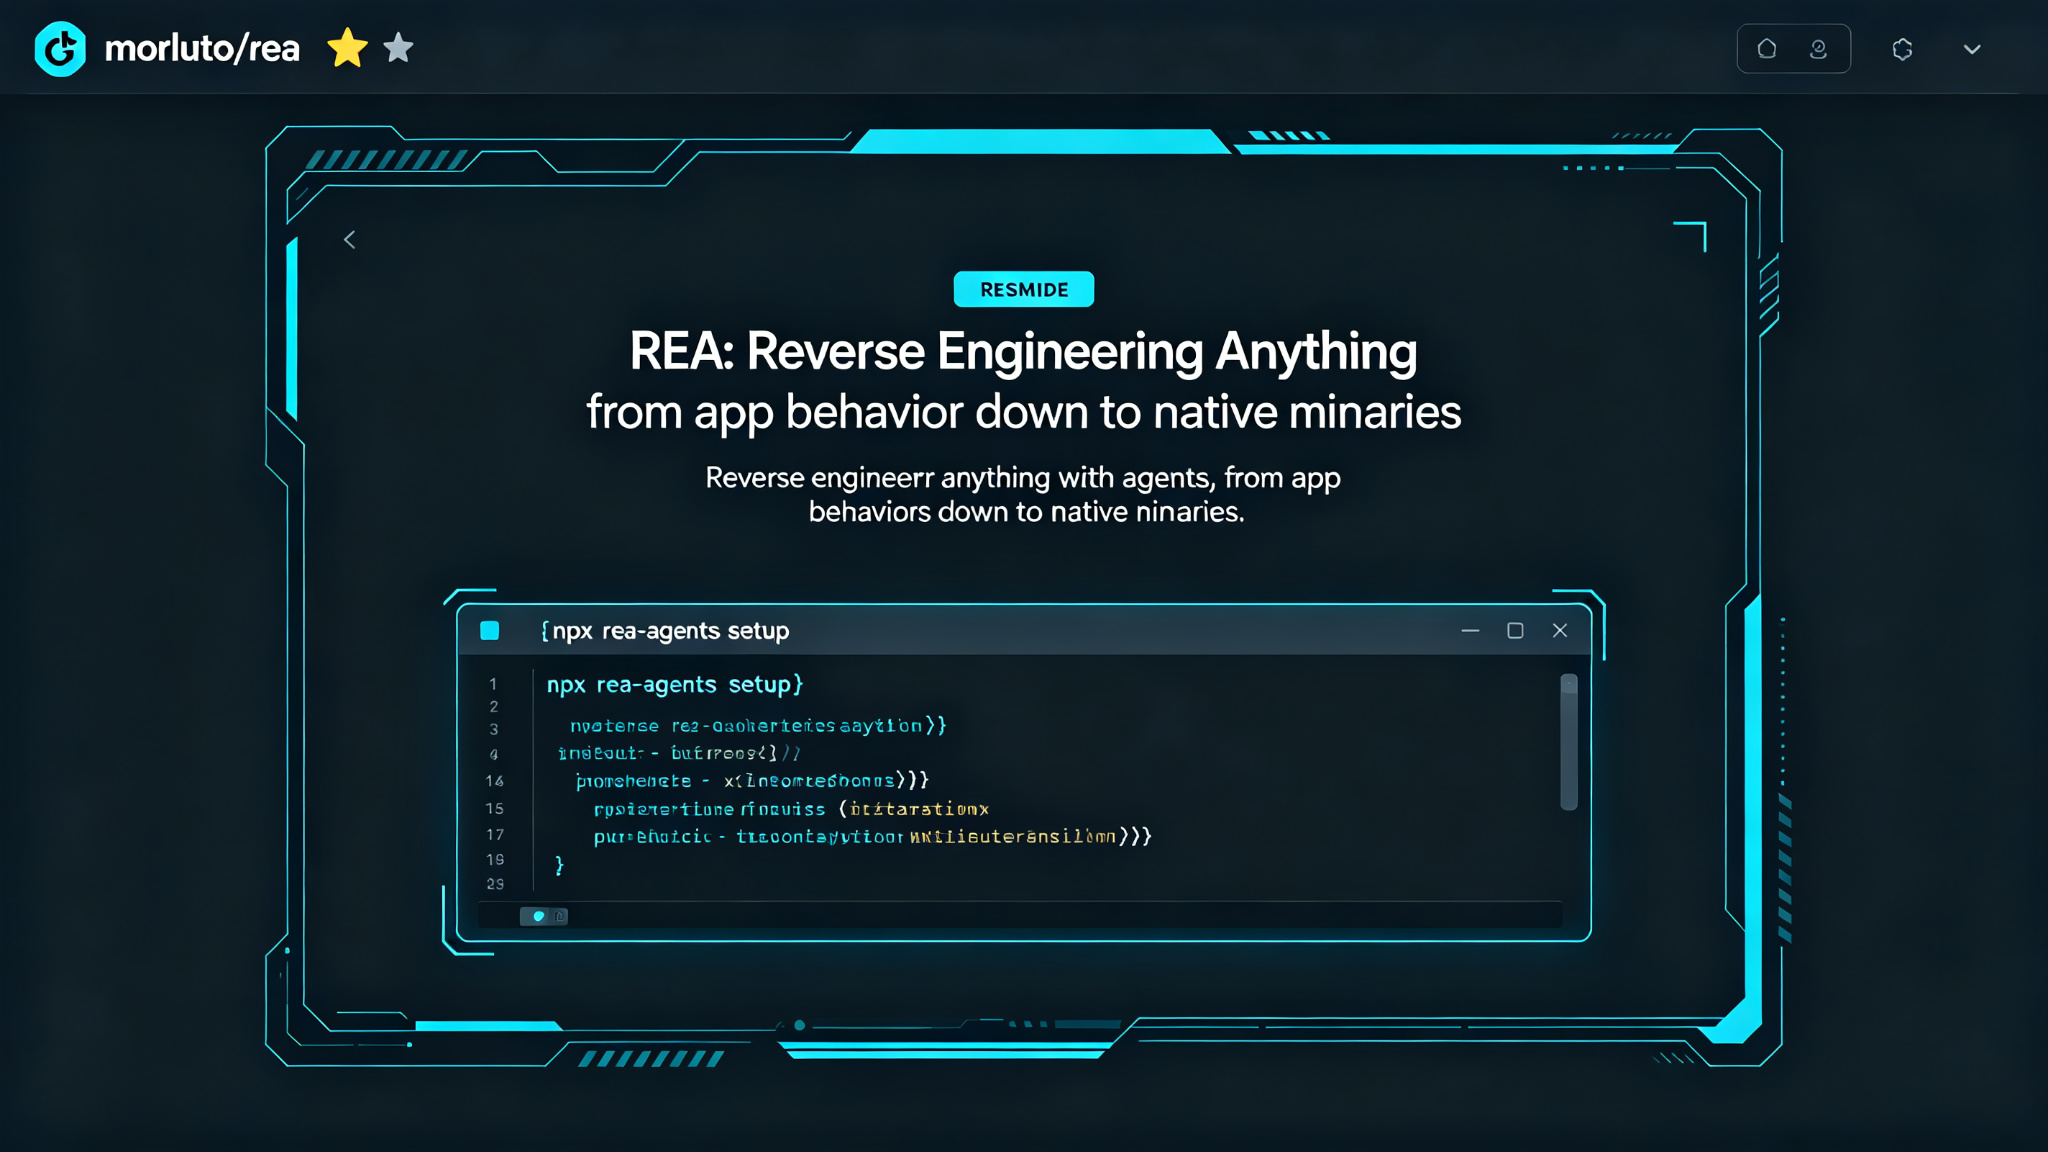Open the user account icon
Screen dimensions: 2048x1152
pos(1819,49)
